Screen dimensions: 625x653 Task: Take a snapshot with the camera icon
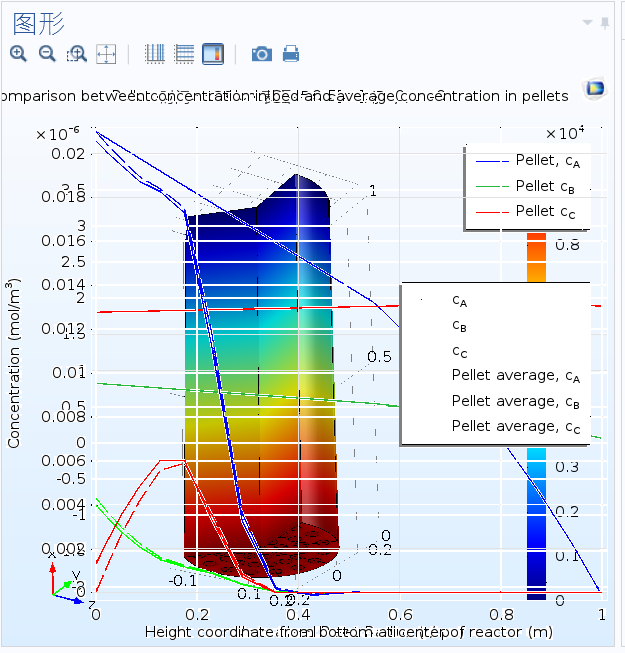pyautogui.click(x=261, y=54)
